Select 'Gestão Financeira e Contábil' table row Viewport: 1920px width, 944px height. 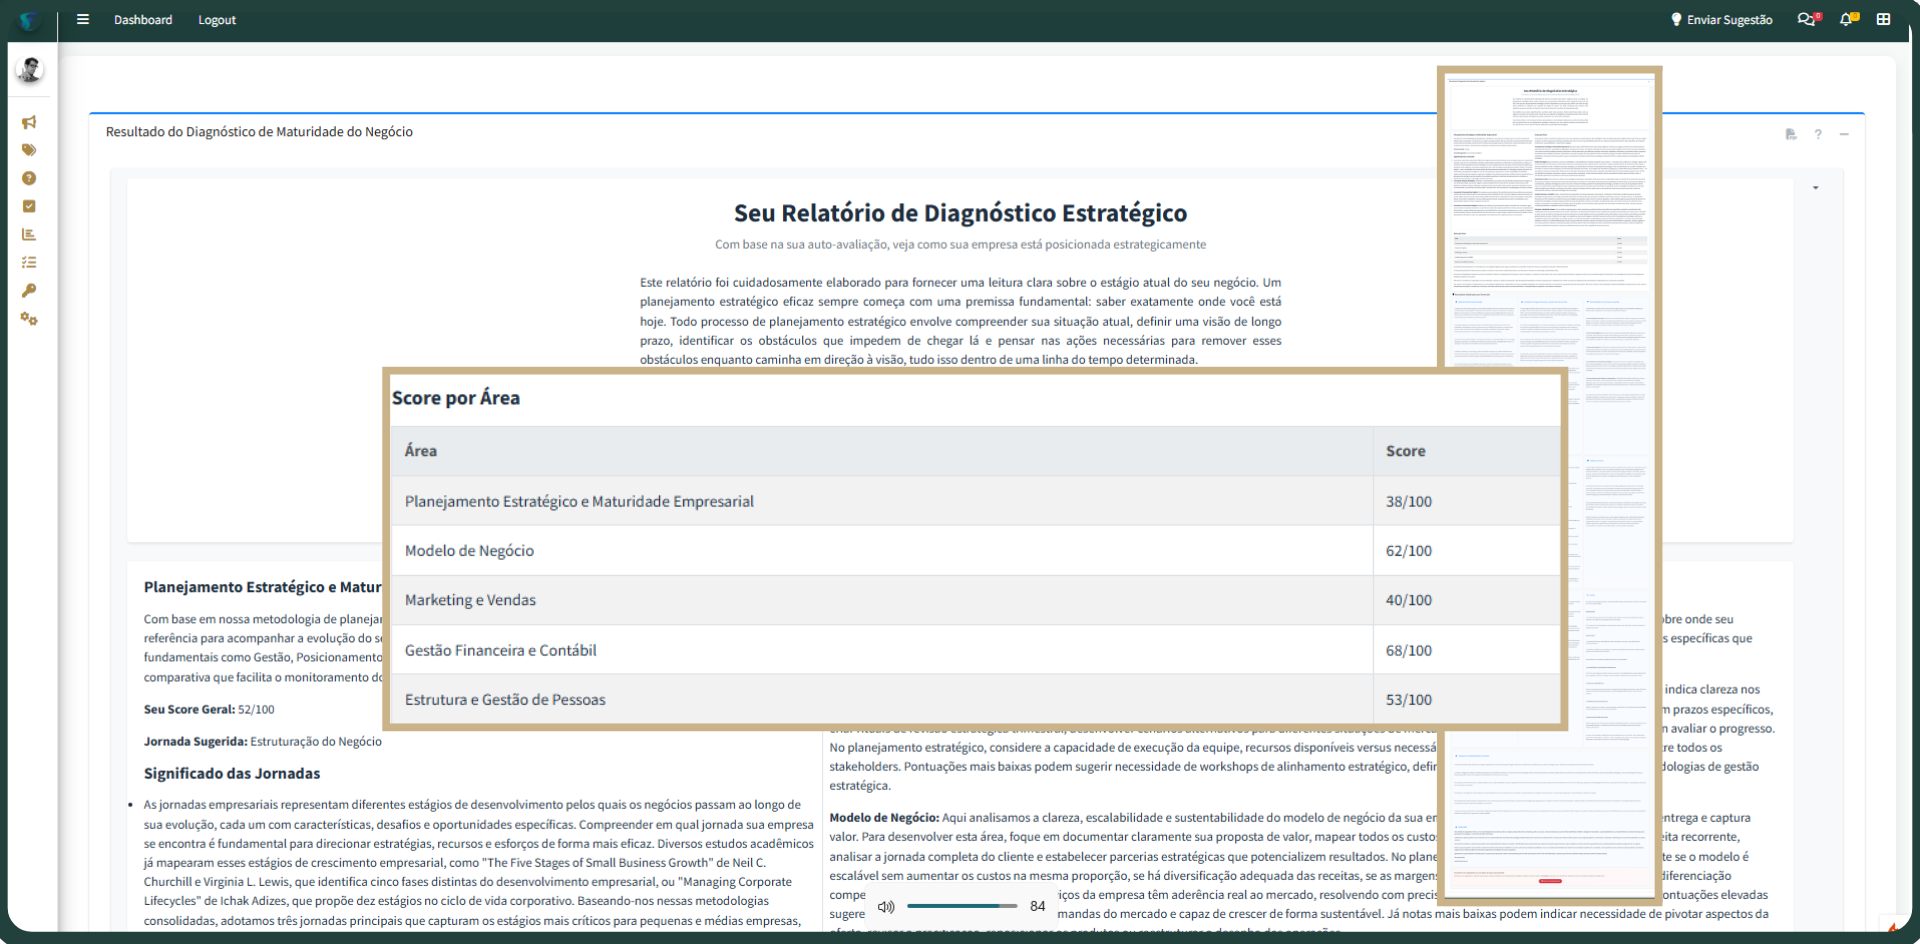(976, 650)
